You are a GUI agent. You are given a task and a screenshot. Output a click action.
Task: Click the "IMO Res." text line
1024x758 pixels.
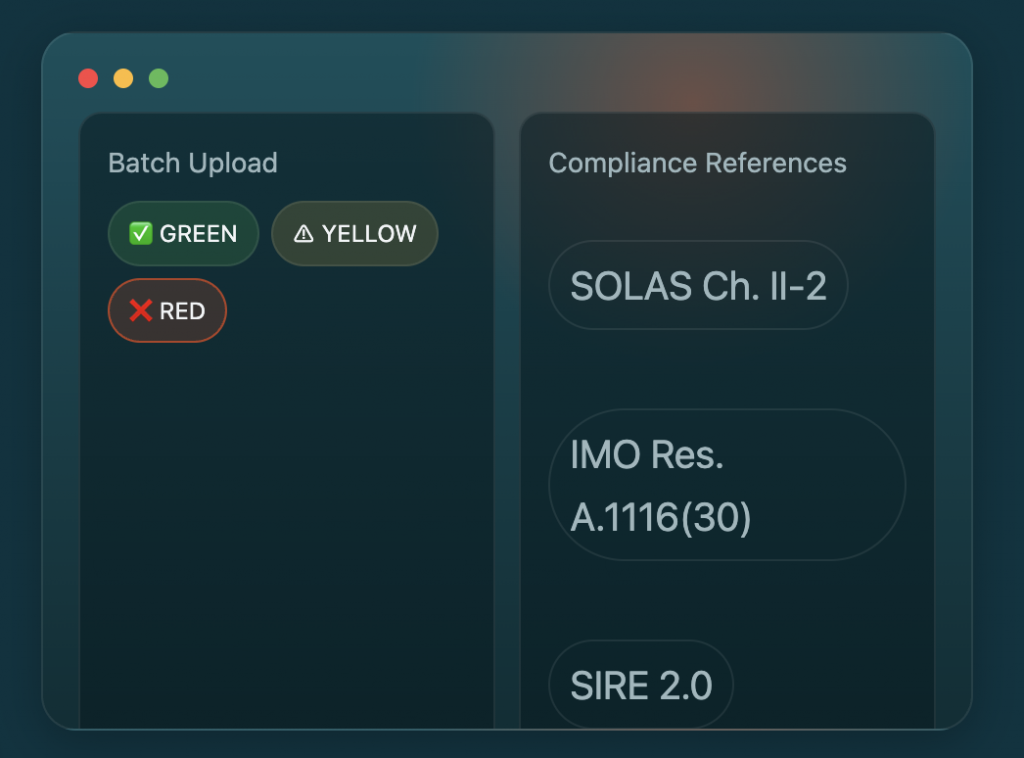point(646,455)
